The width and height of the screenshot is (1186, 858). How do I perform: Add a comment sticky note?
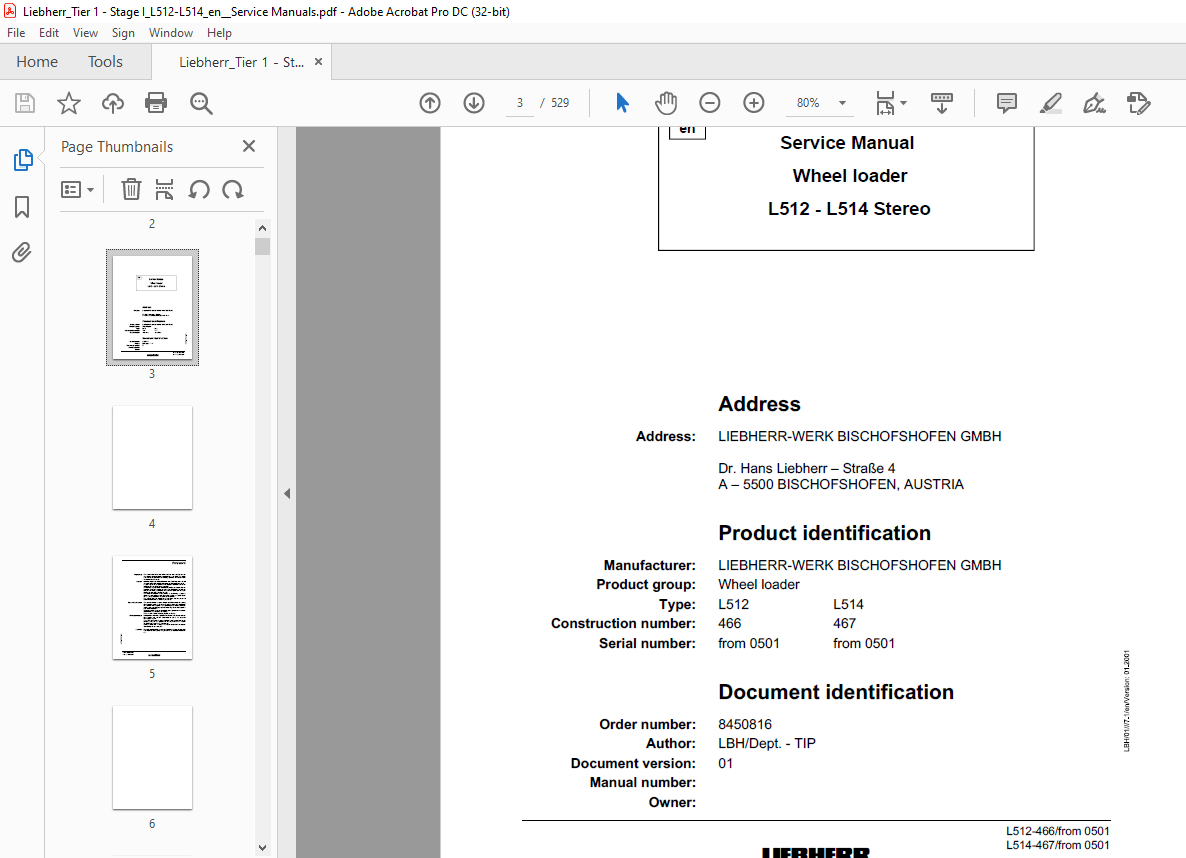tap(1007, 103)
